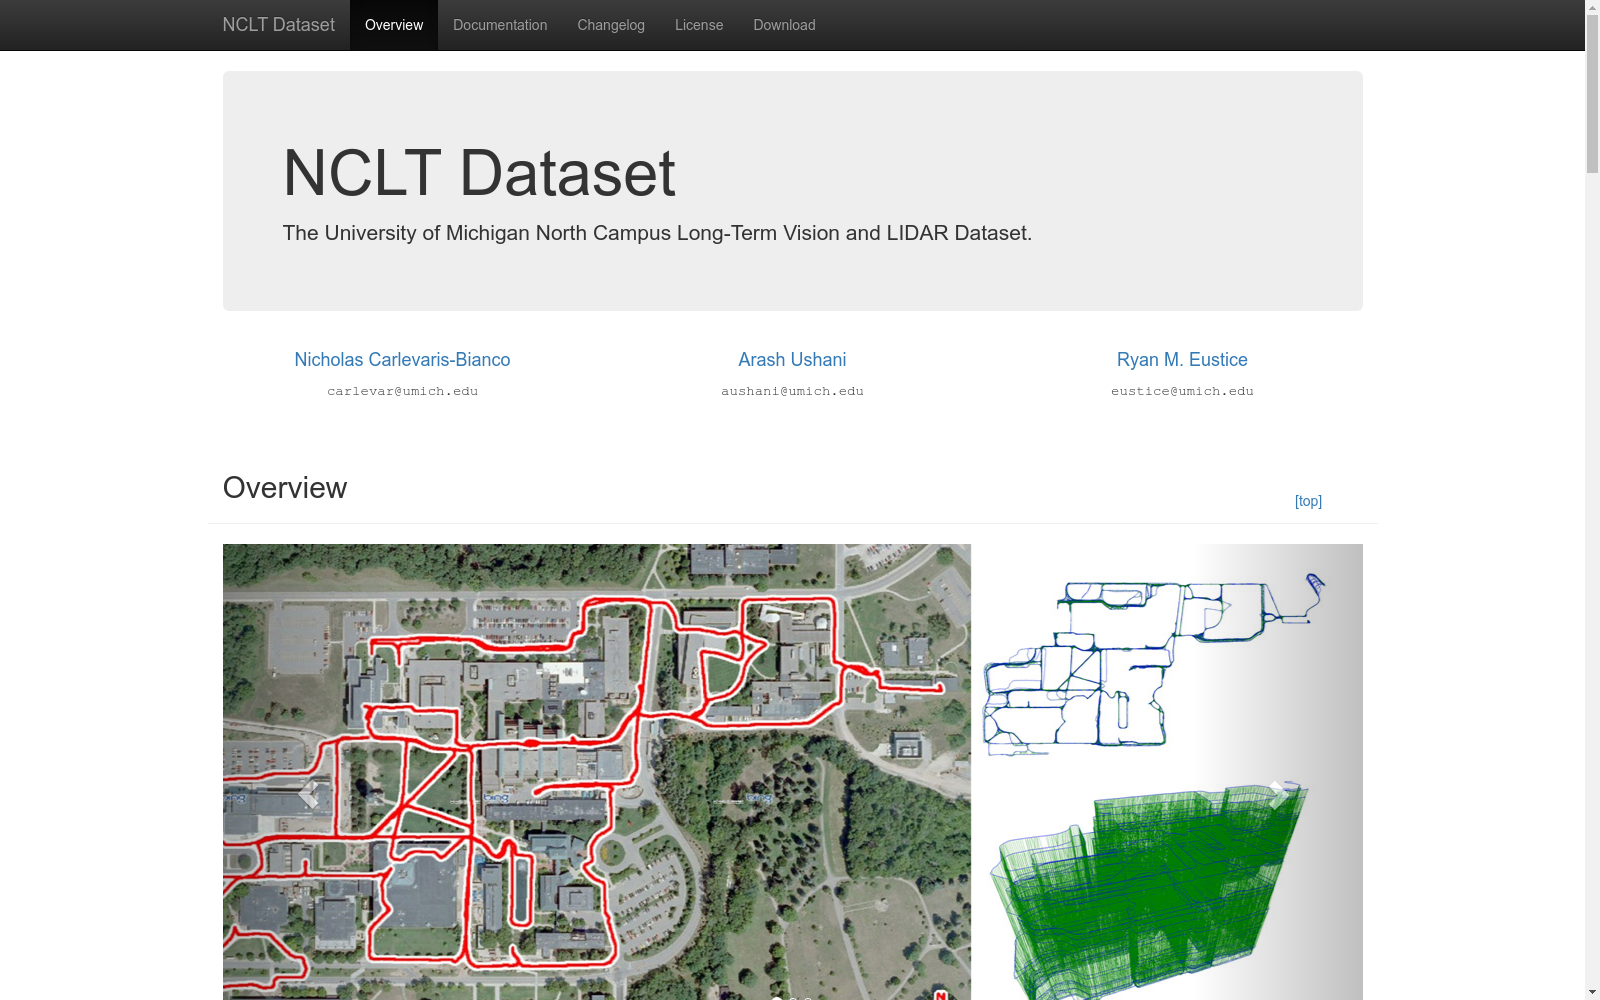Viewport: 1600px width, 1000px height.
Task: Click the large NCLT Dataset page title
Action: (x=479, y=173)
